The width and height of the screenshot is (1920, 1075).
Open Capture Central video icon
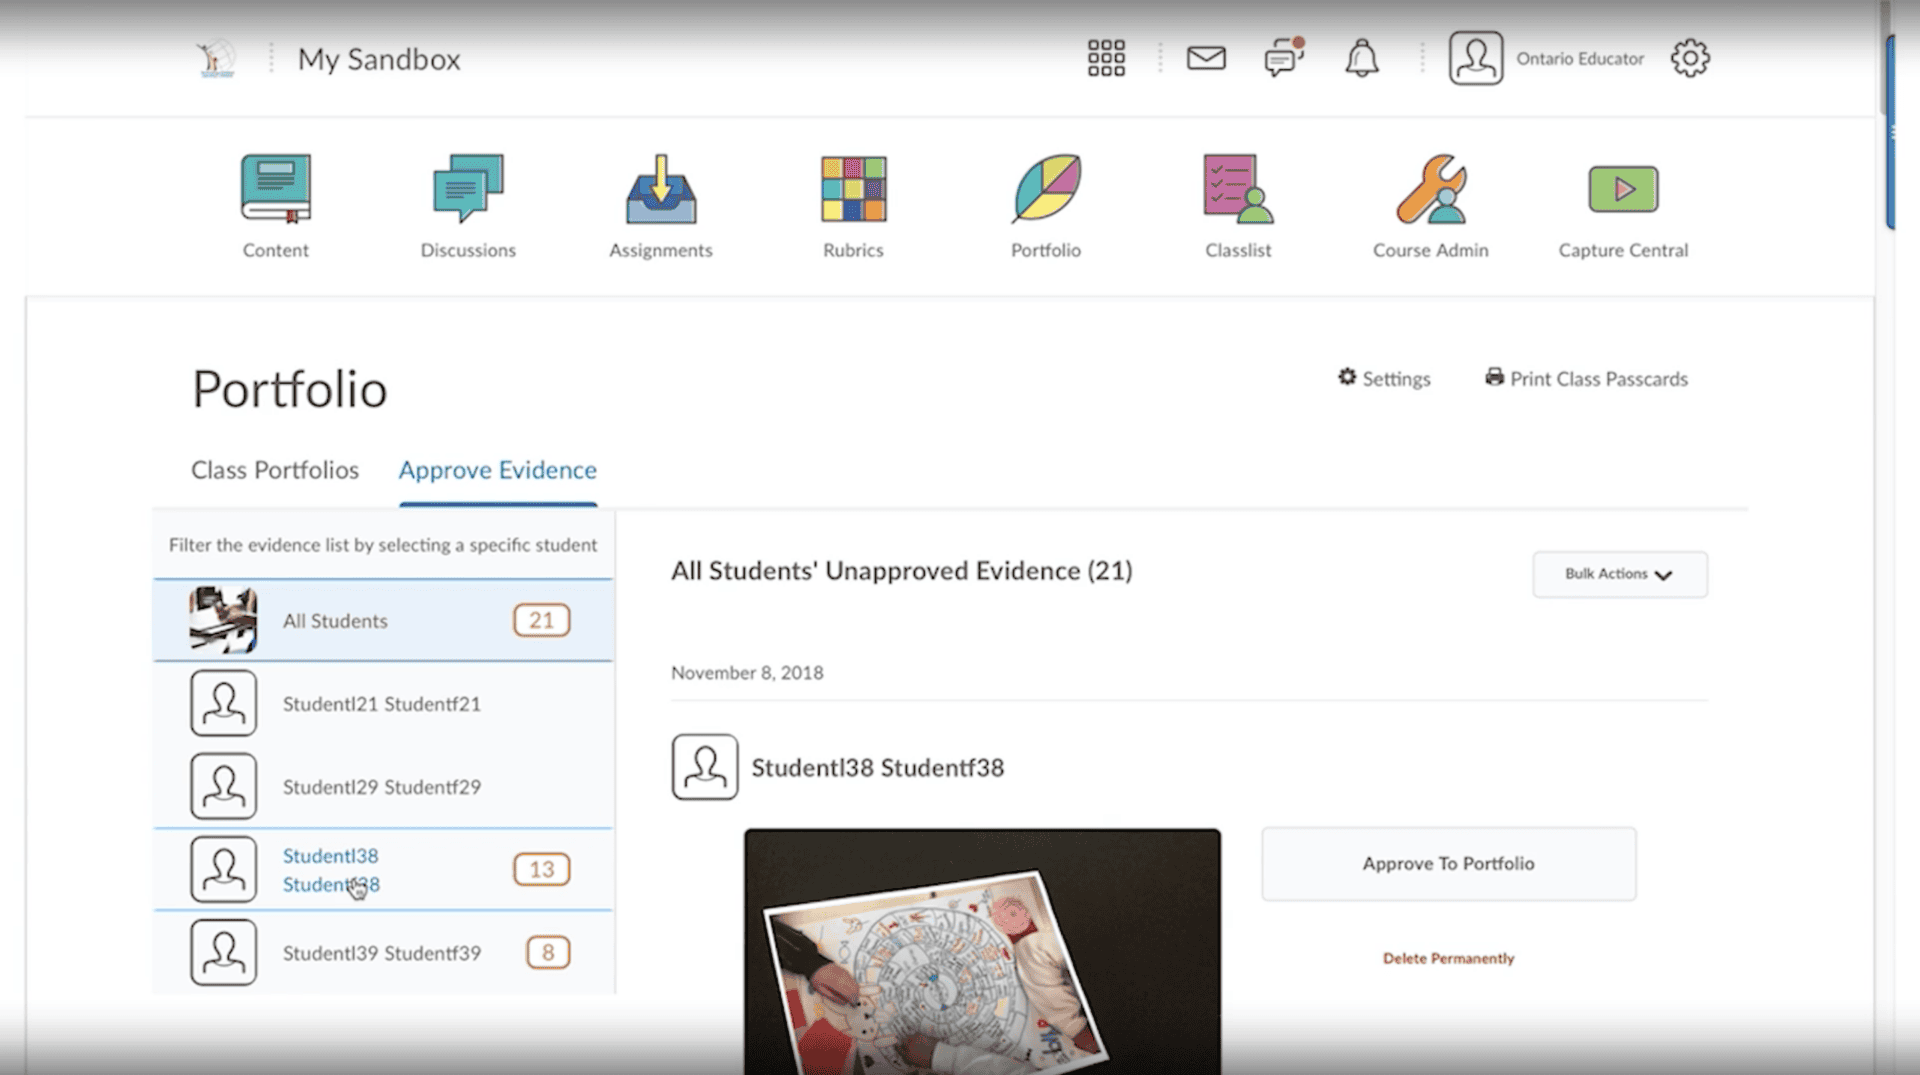pos(1623,188)
